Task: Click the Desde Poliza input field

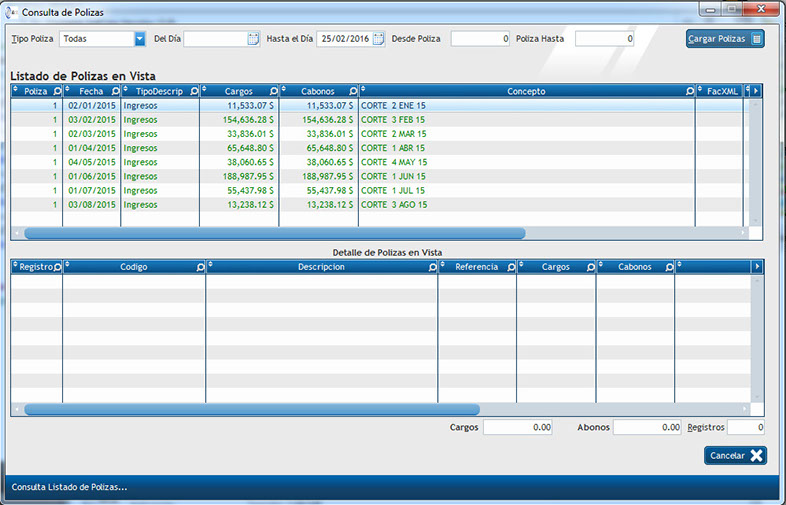Action: (x=480, y=39)
